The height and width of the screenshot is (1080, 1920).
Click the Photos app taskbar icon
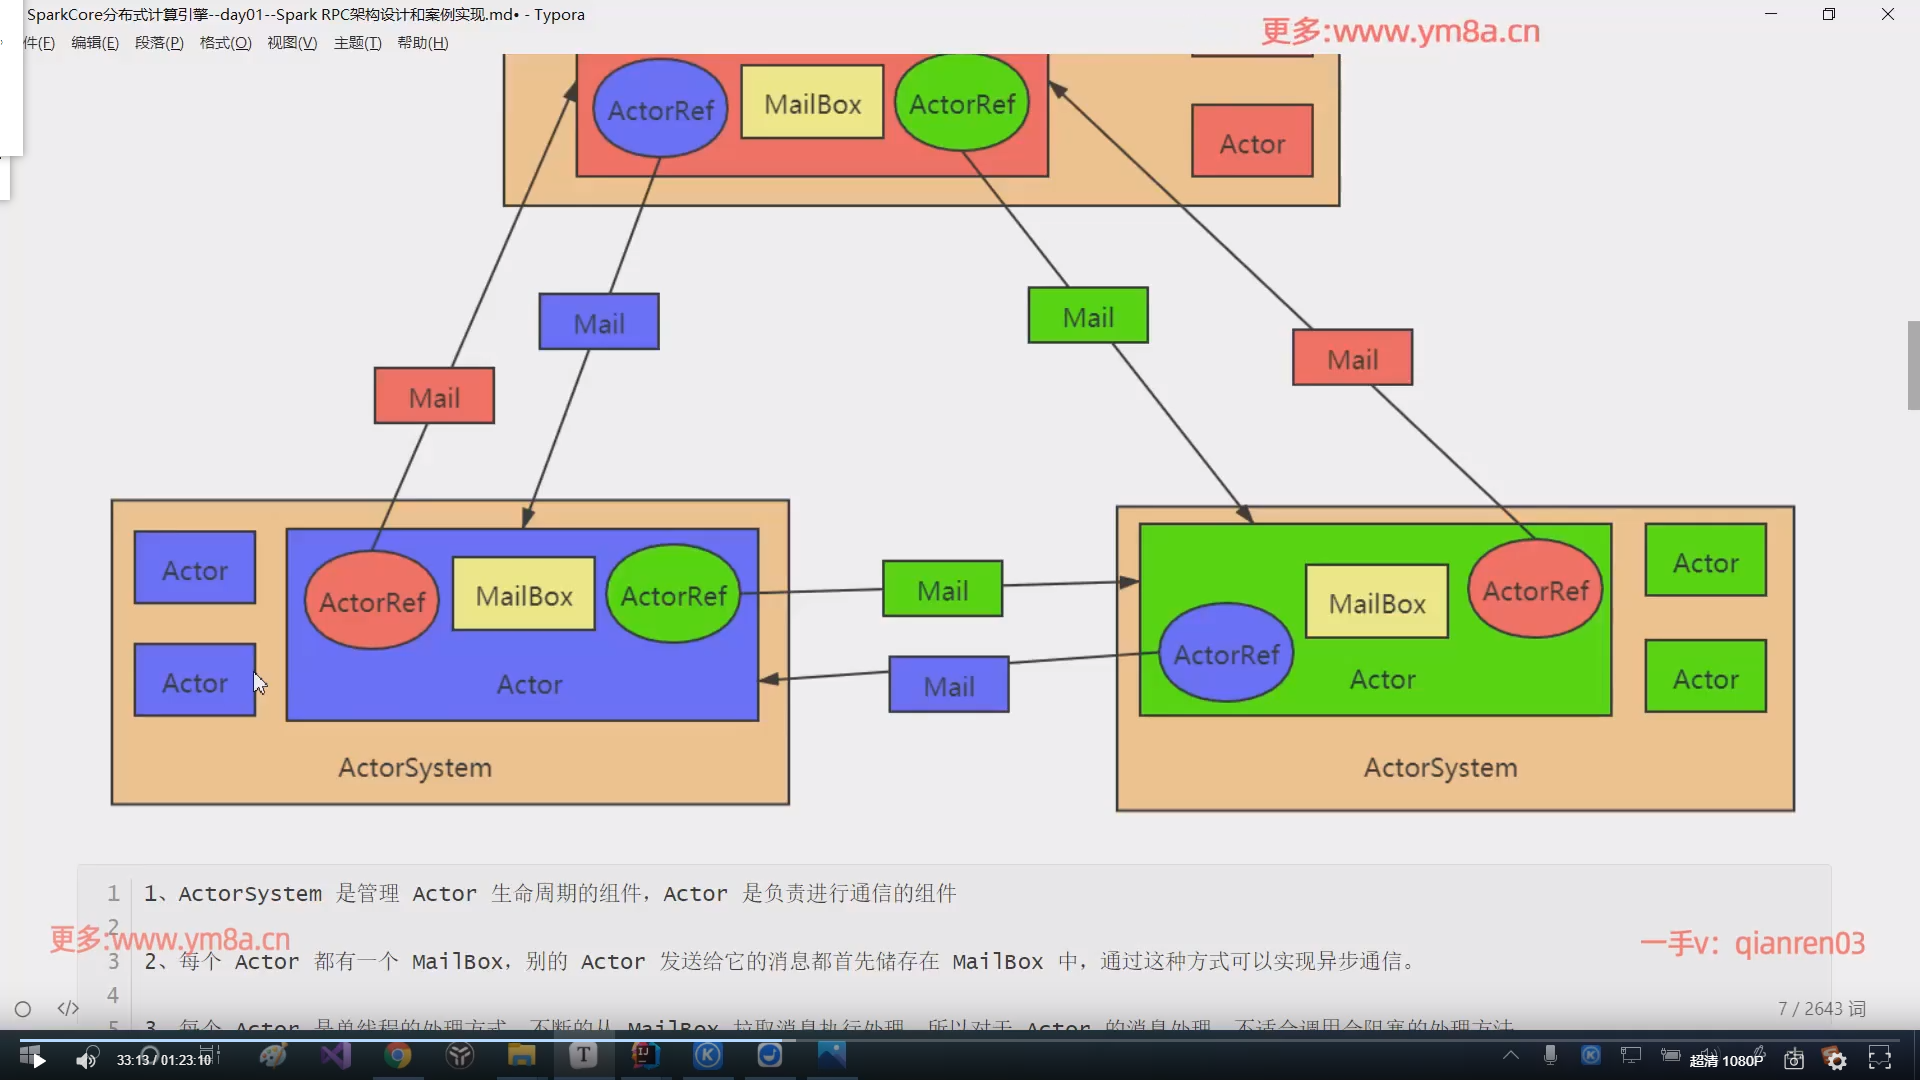coord(832,1055)
